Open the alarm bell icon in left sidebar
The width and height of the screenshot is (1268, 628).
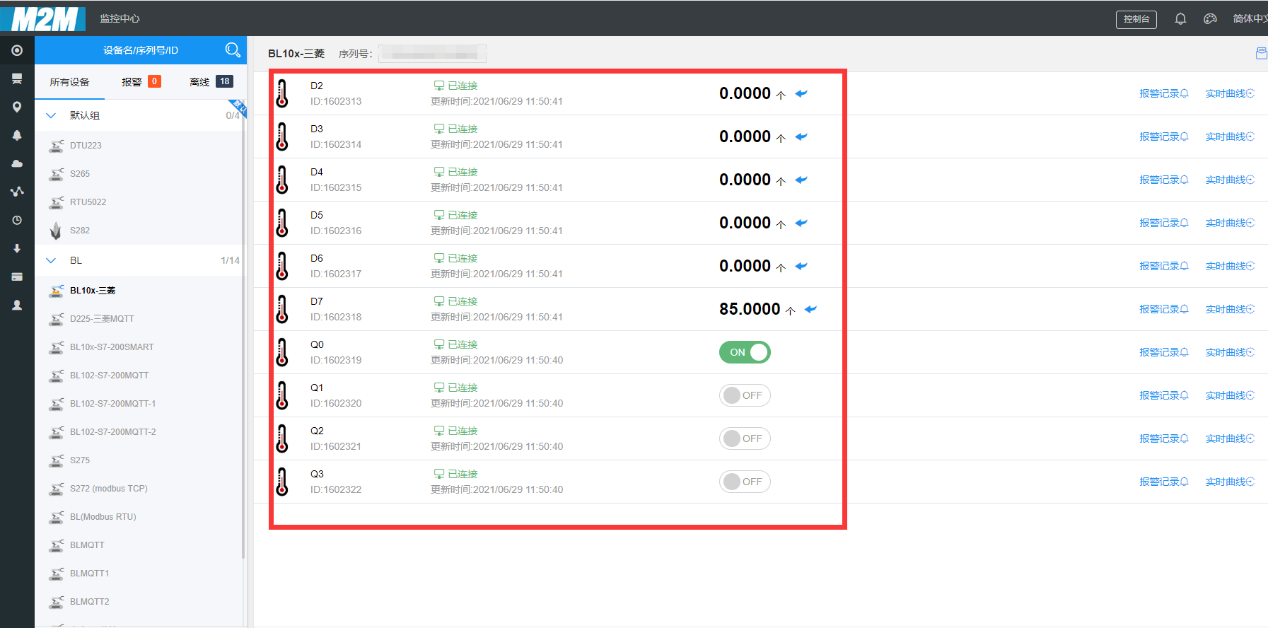click(x=17, y=135)
